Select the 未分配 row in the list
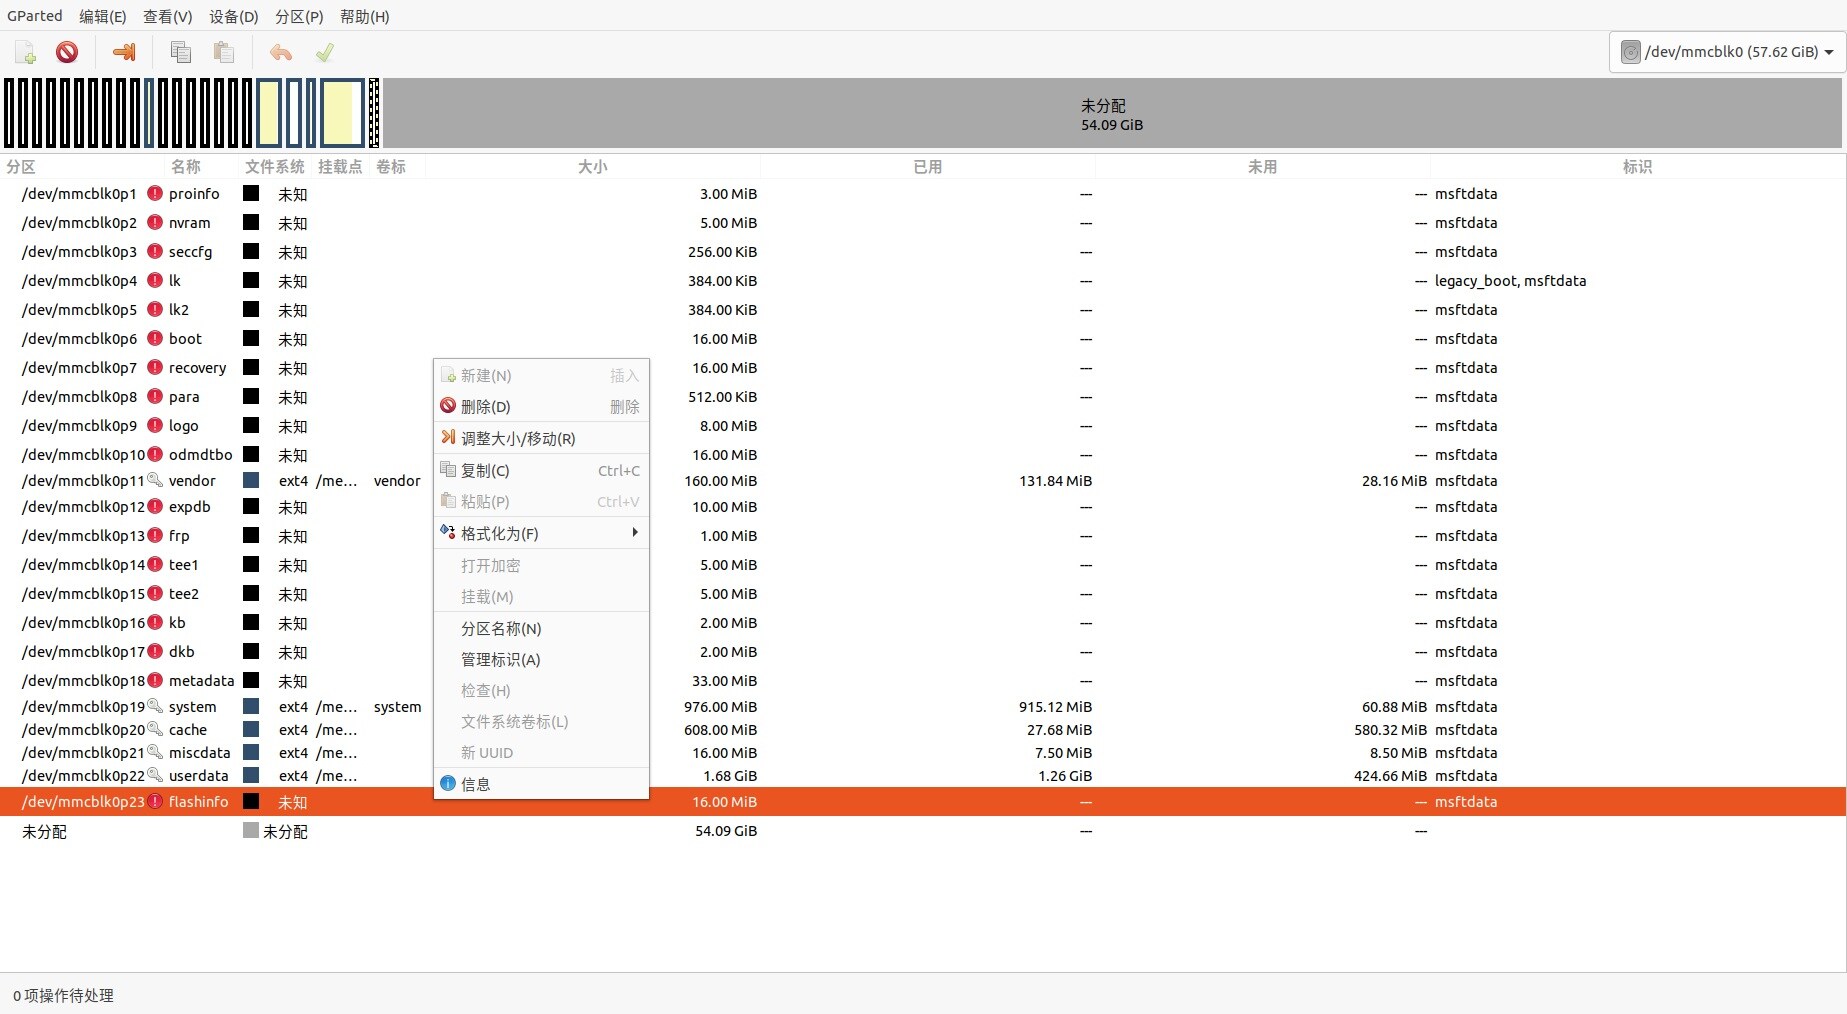 [x=923, y=831]
